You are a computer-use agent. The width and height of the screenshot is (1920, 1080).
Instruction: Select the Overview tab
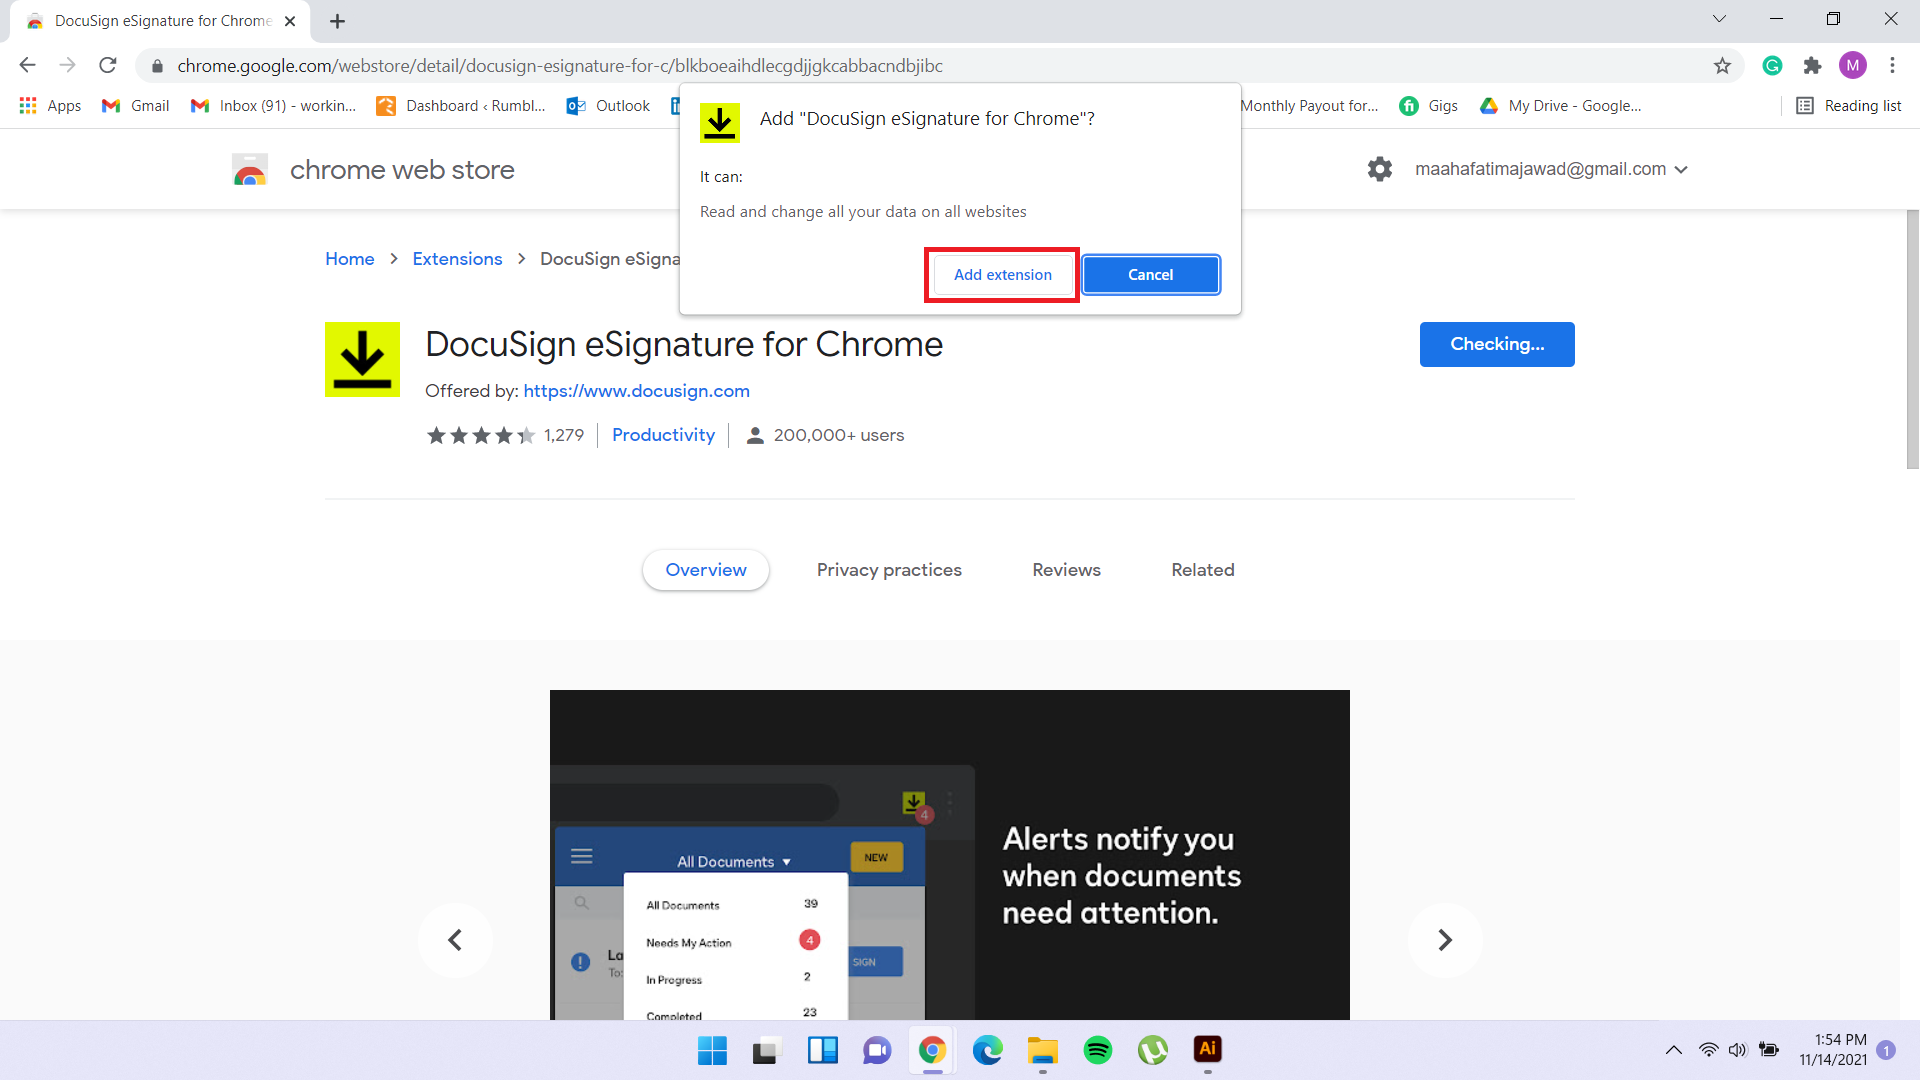706,570
